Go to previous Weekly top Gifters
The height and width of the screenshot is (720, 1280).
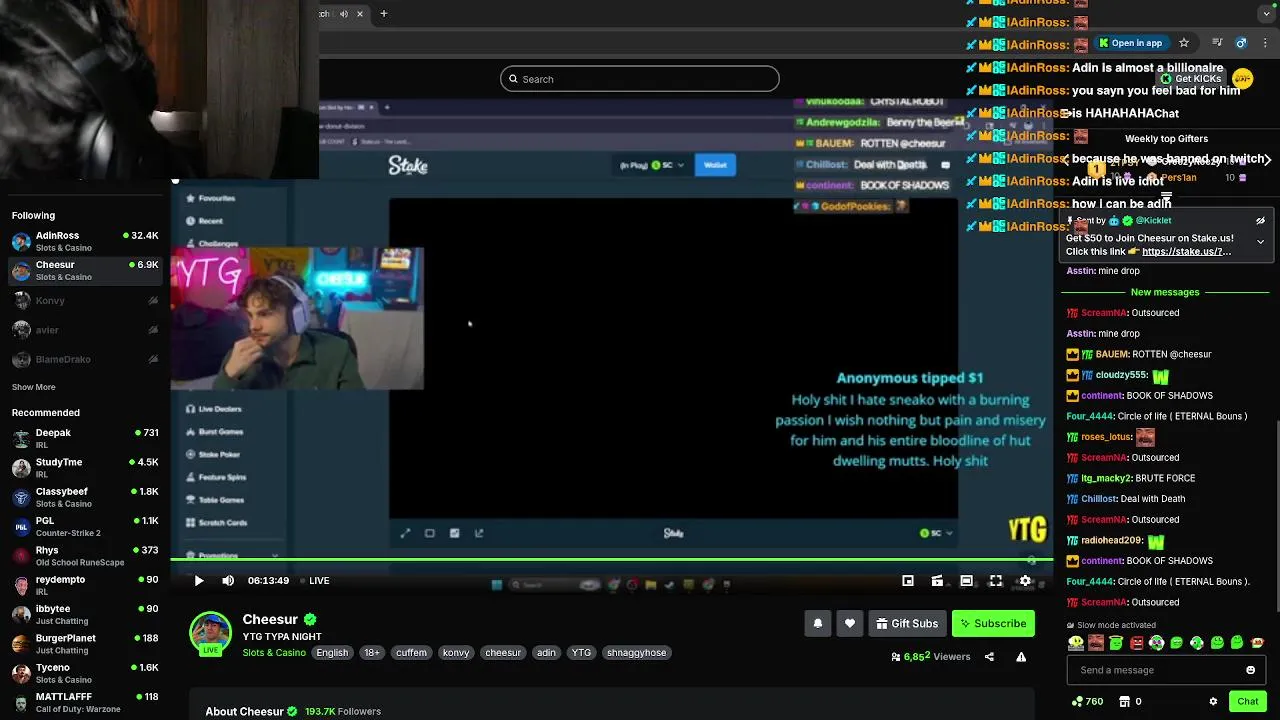click(x=1066, y=160)
